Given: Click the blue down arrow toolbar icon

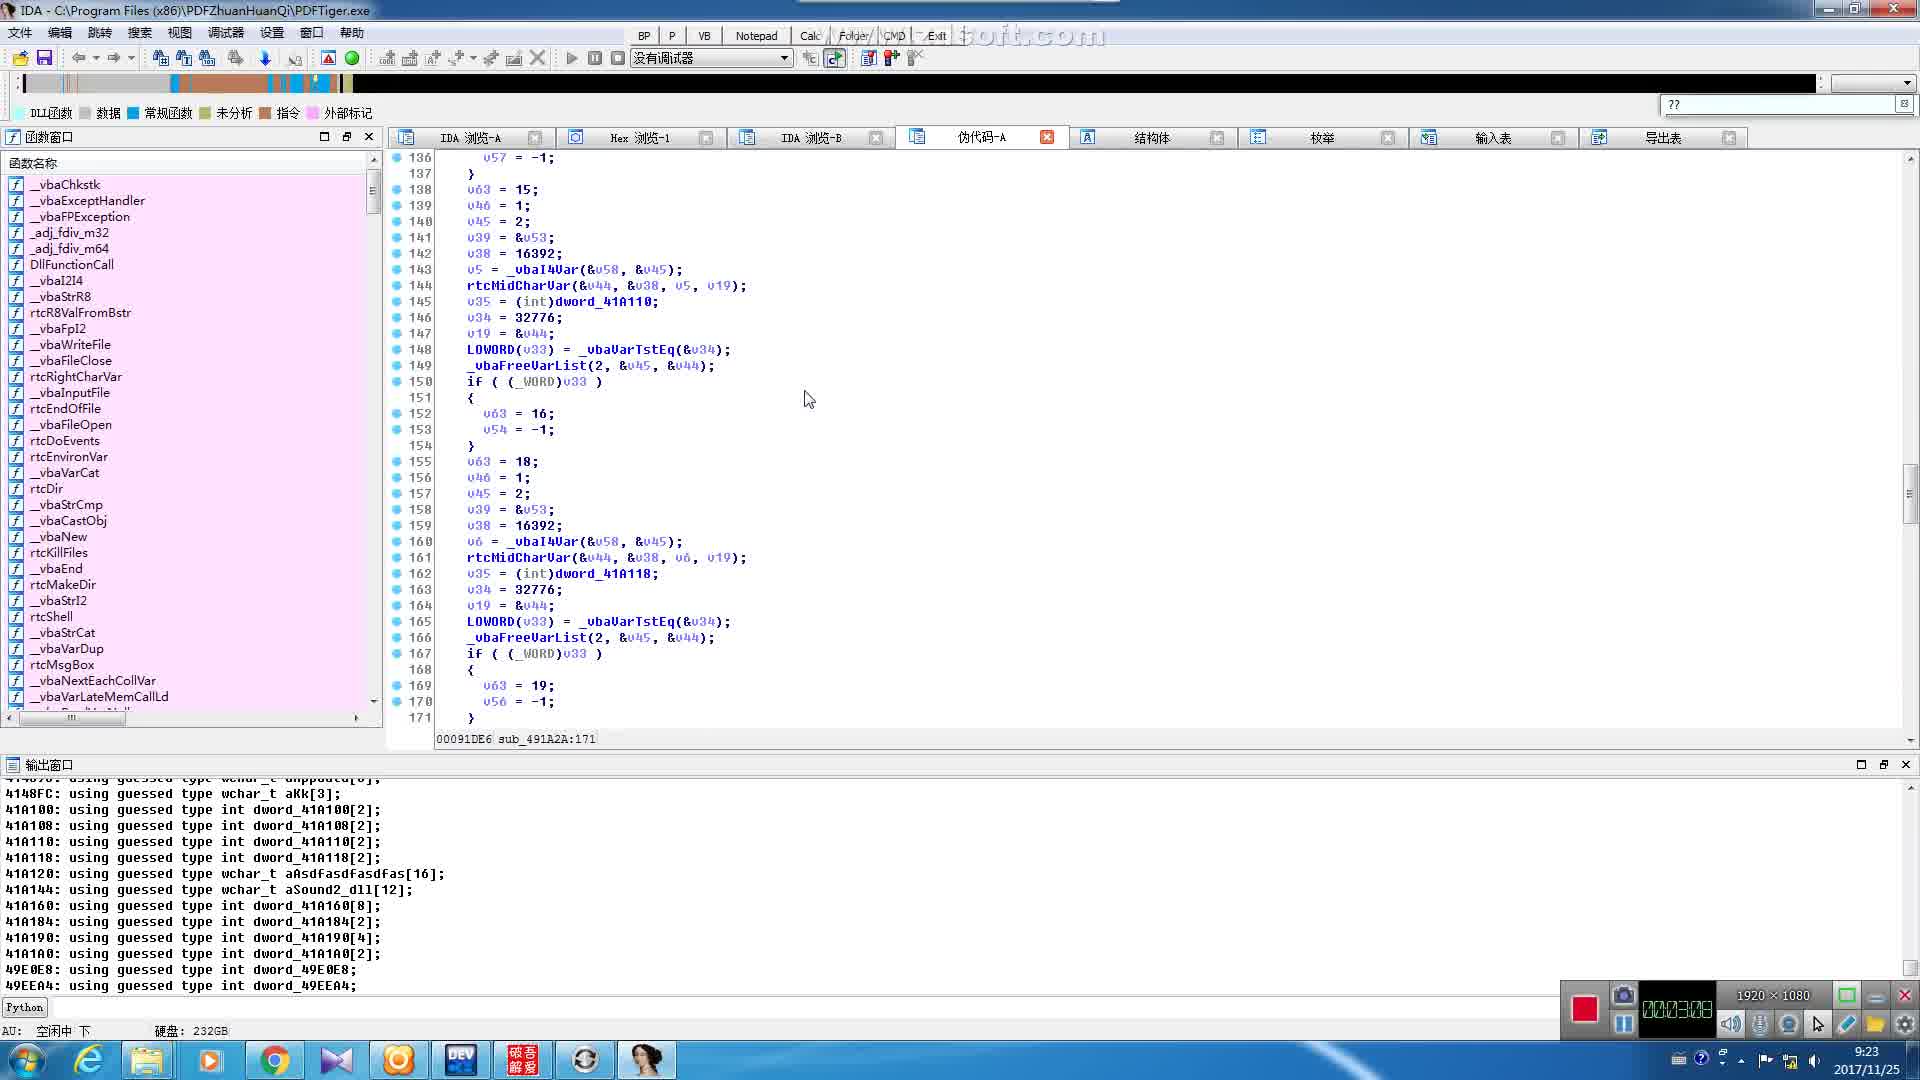Looking at the screenshot, I should [265, 58].
